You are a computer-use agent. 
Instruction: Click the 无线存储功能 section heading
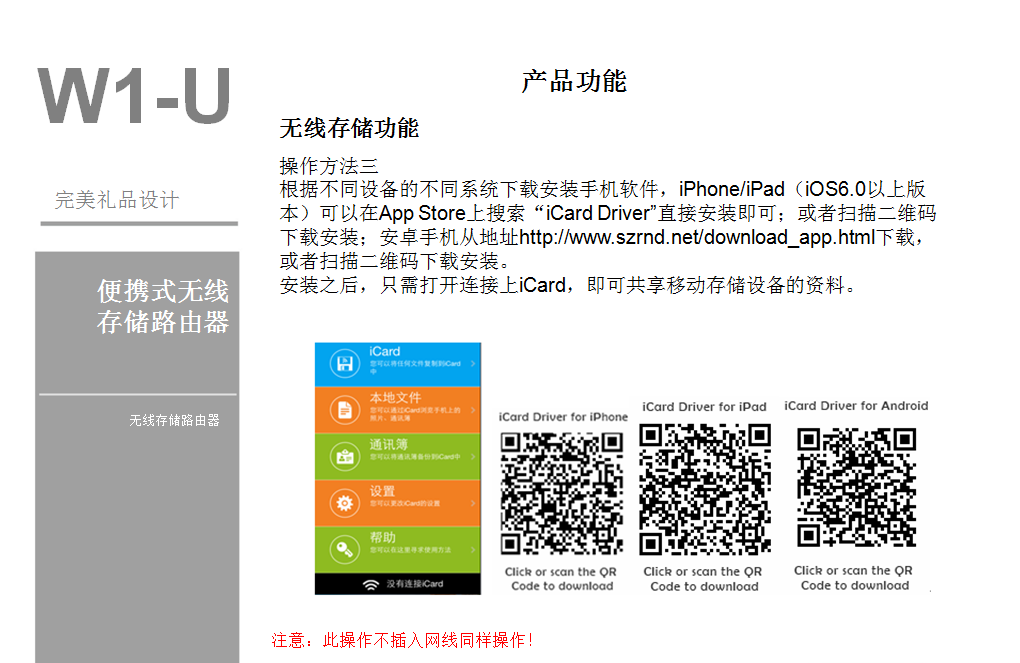(349, 128)
